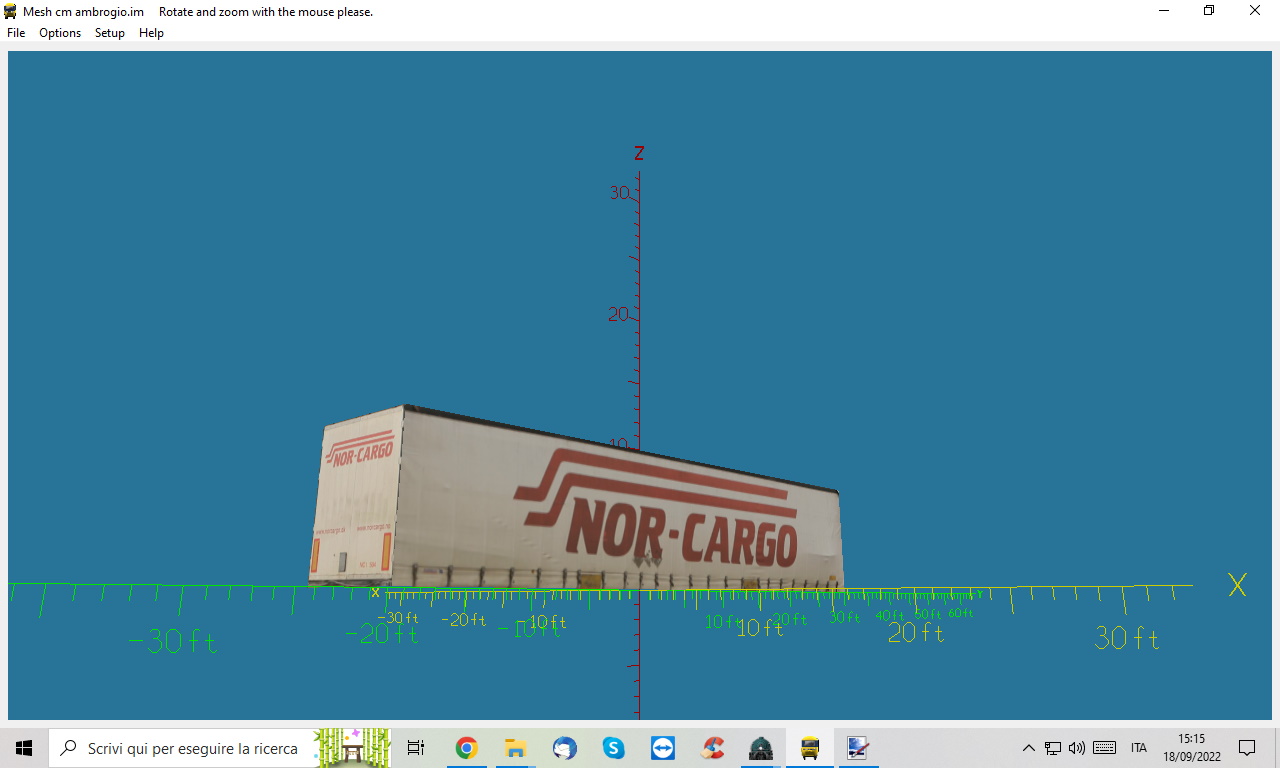The height and width of the screenshot is (768, 1280).
Task: Open the clock showing 15:15
Action: (1191, 748)
